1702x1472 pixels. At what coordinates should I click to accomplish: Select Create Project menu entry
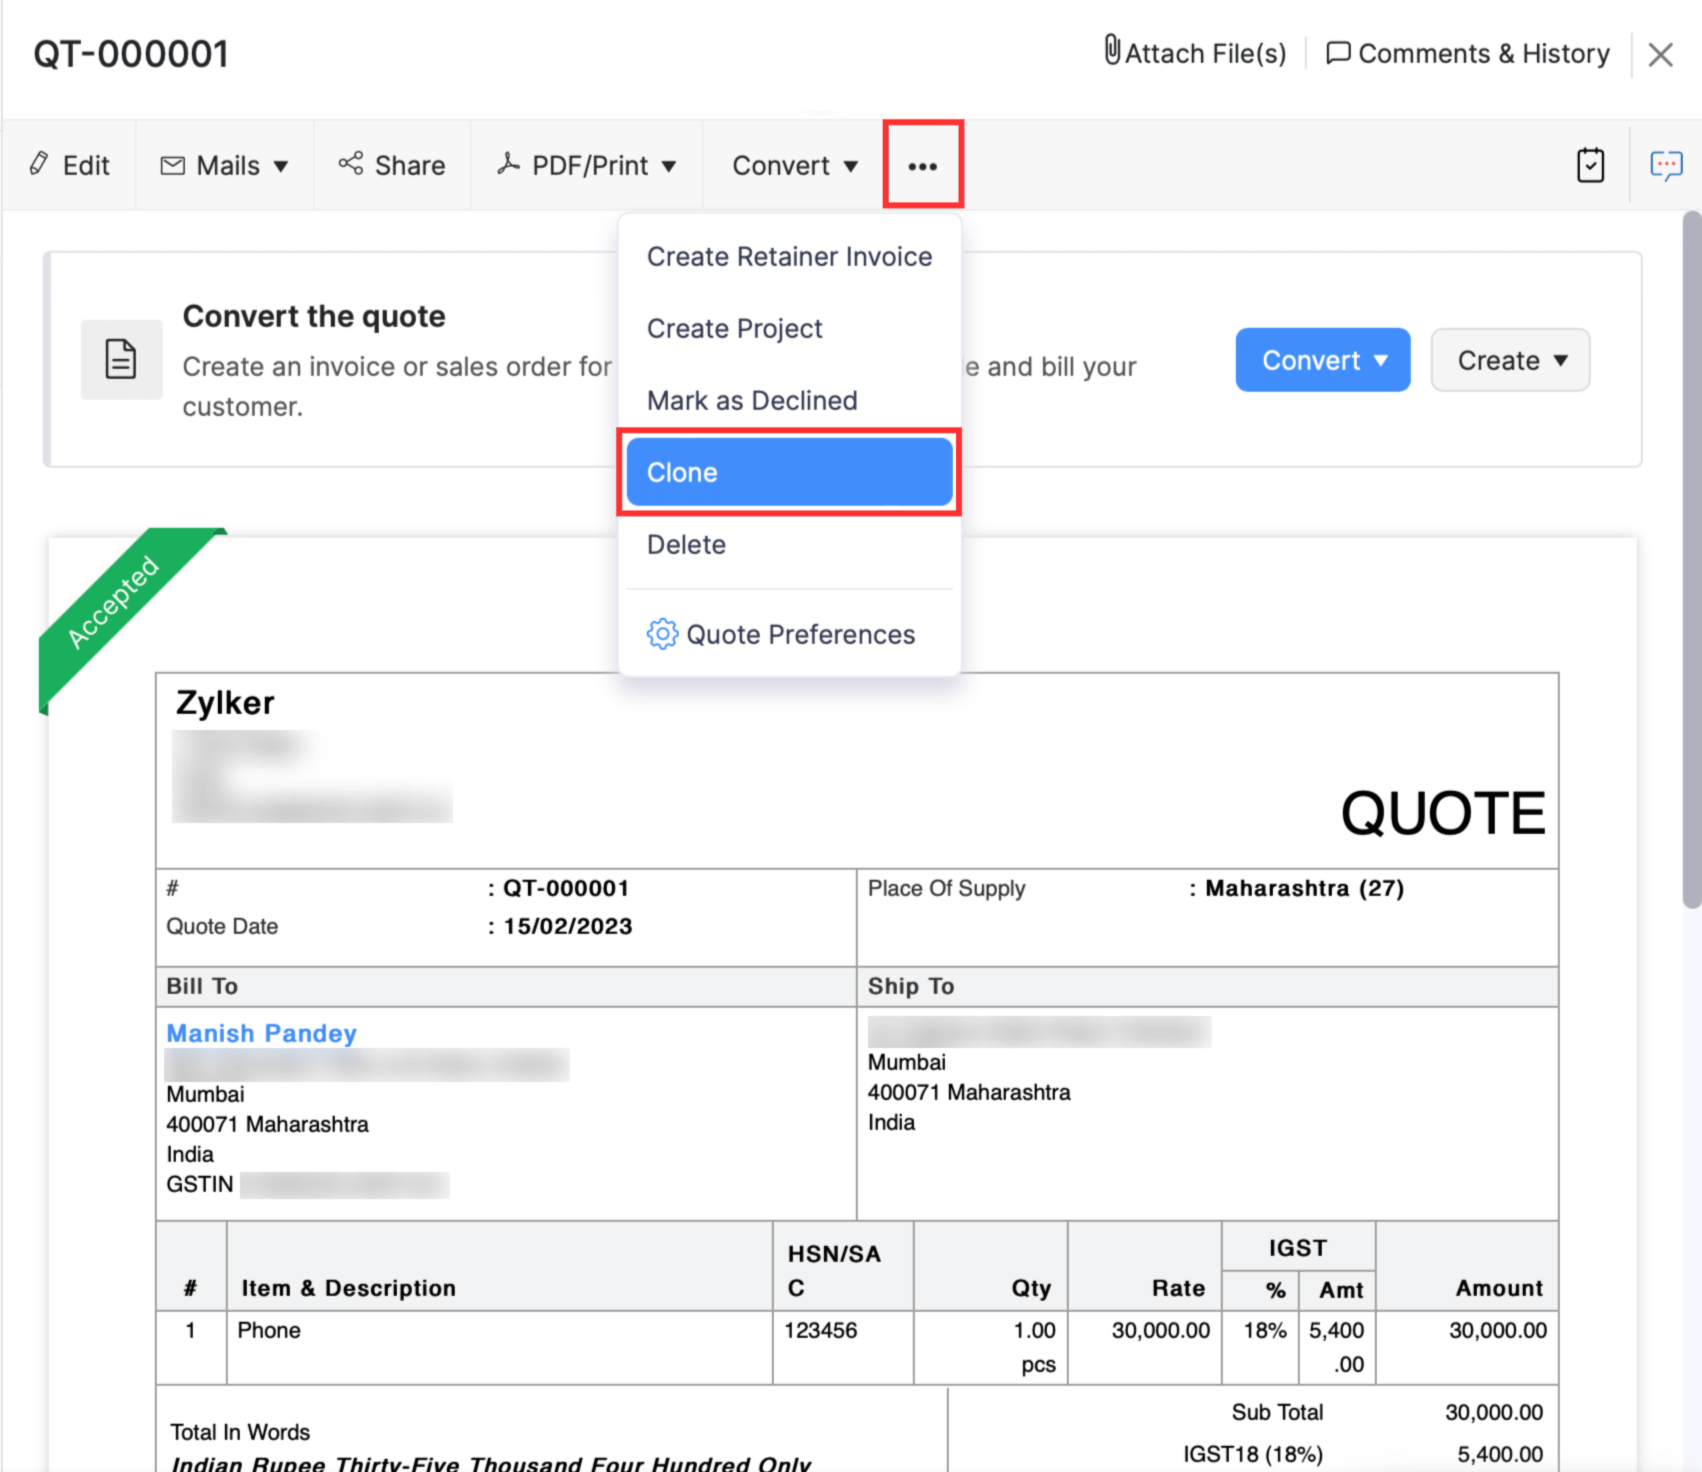tap(734, 329)
